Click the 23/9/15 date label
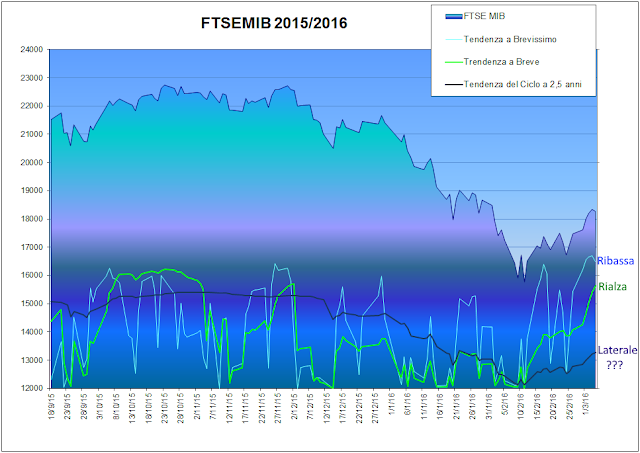This screenshot has height=453, width=640. coord(68,408)
